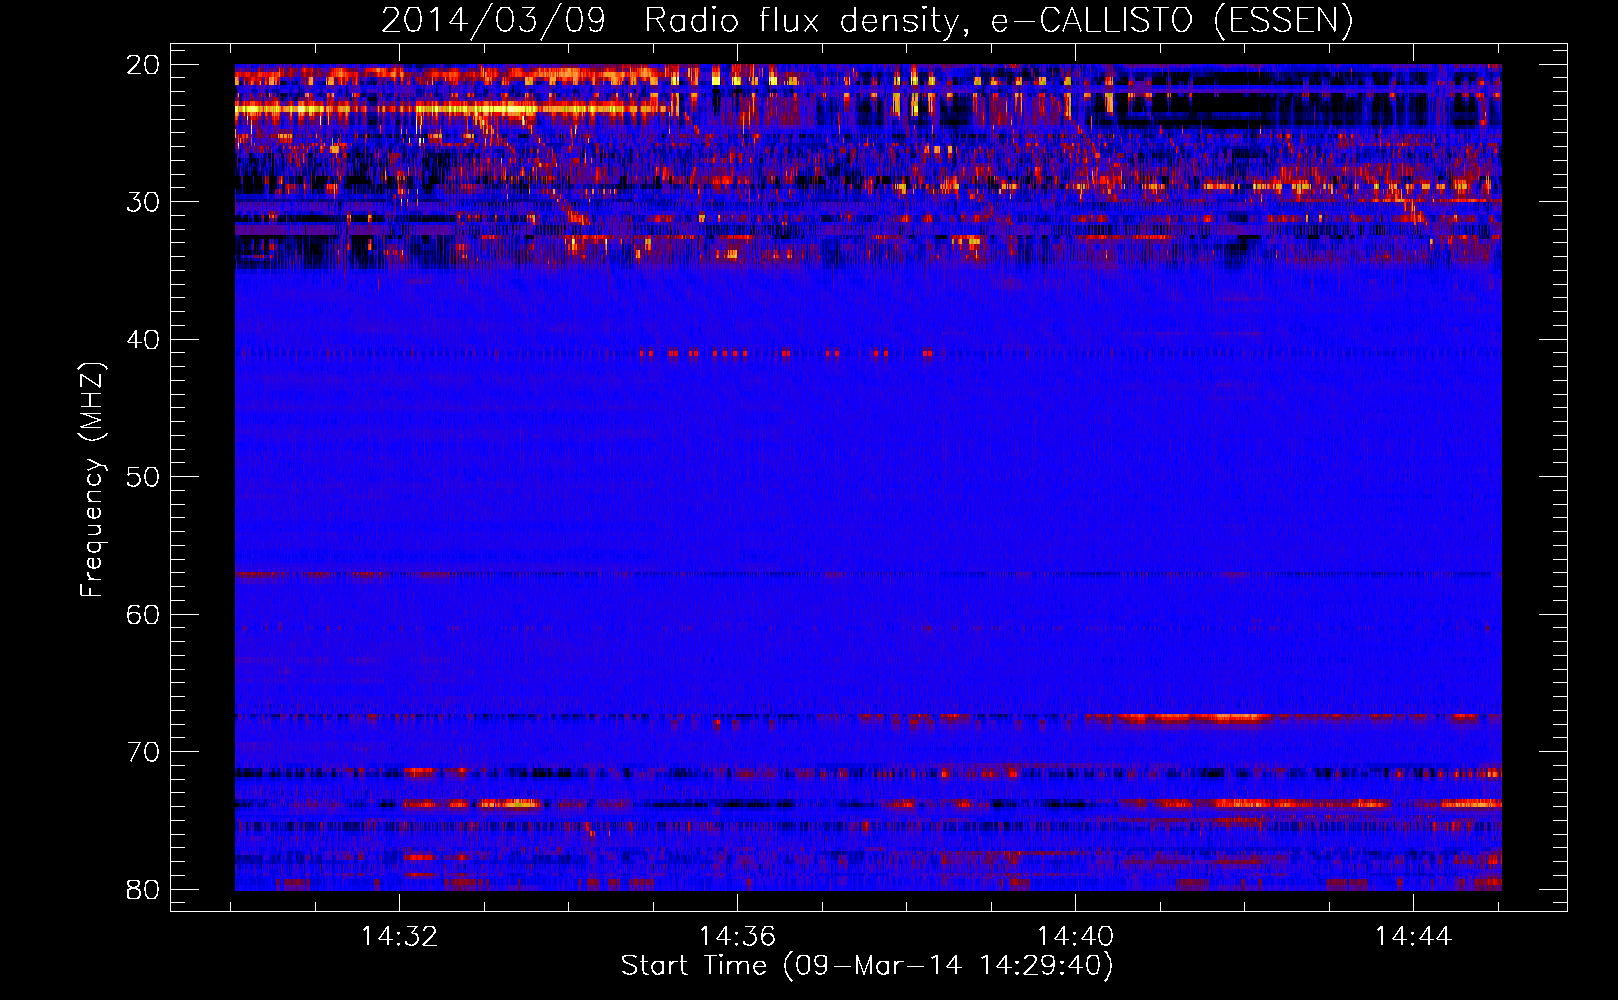Click the '60' frequency tick label
The image size is (1618, 1000).
[x=143, y=614]
